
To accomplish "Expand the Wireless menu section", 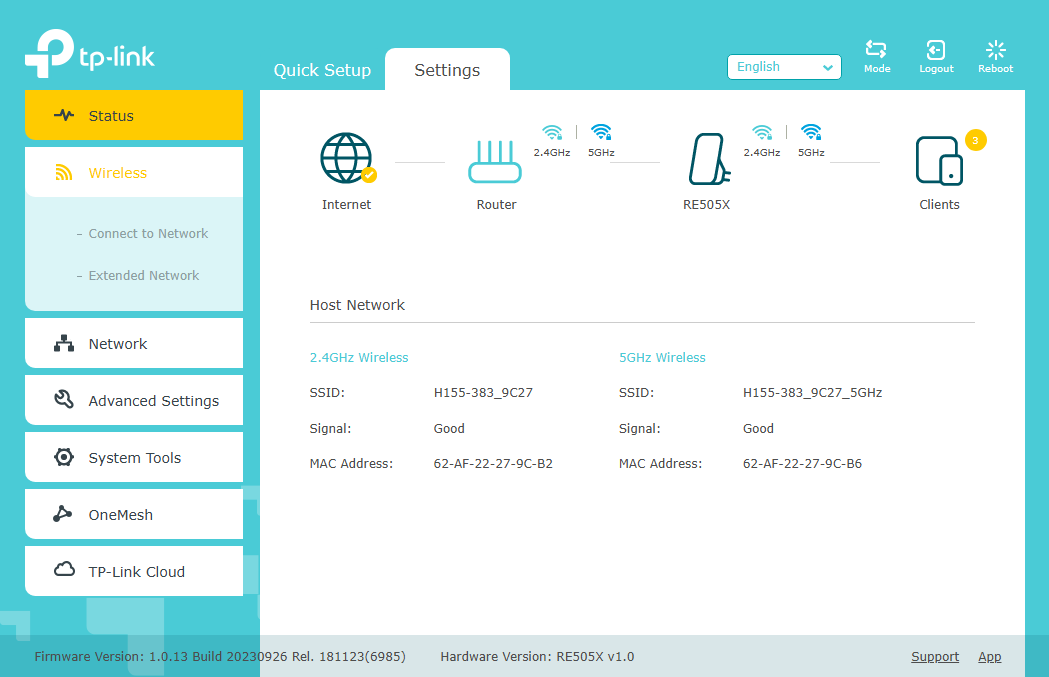I will click(134, 173).
